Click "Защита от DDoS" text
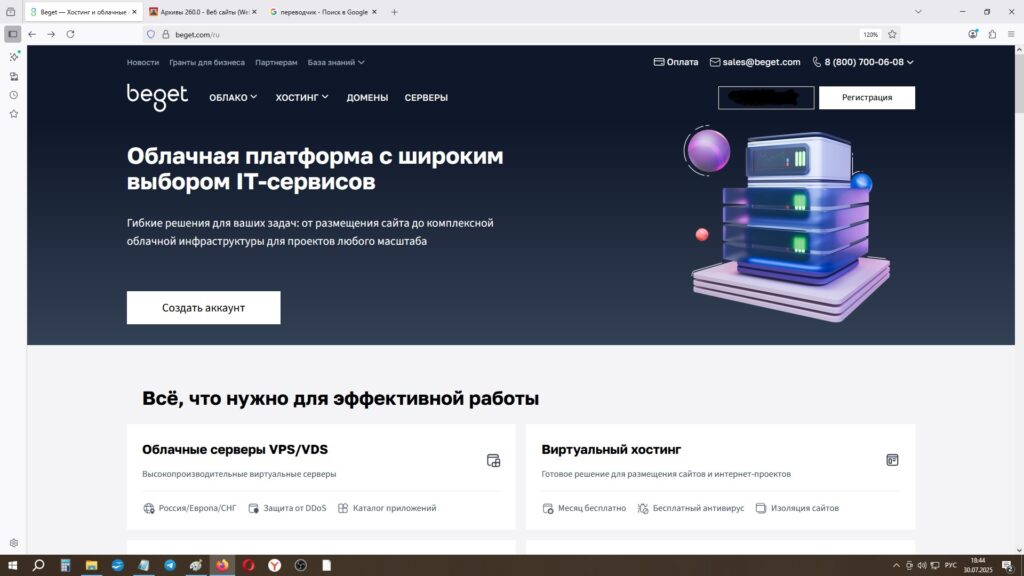Image resolution: width=1024 pixels, height=576 pixels. click(295, 508)
